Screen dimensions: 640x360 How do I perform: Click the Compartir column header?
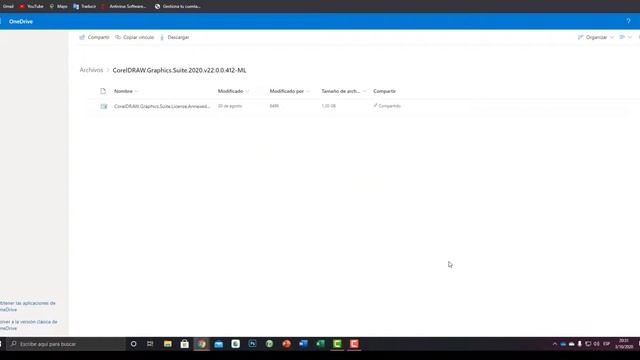pyautogui.click(x=384, y=91)
